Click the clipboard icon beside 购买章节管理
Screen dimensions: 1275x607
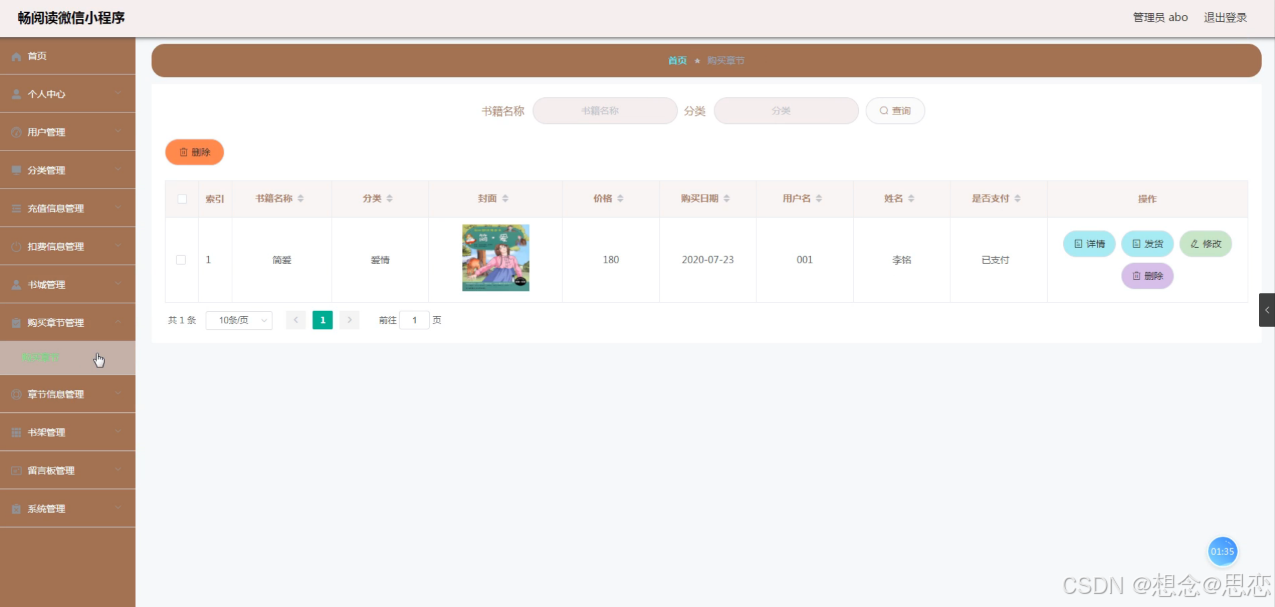[x=16, y=322]
